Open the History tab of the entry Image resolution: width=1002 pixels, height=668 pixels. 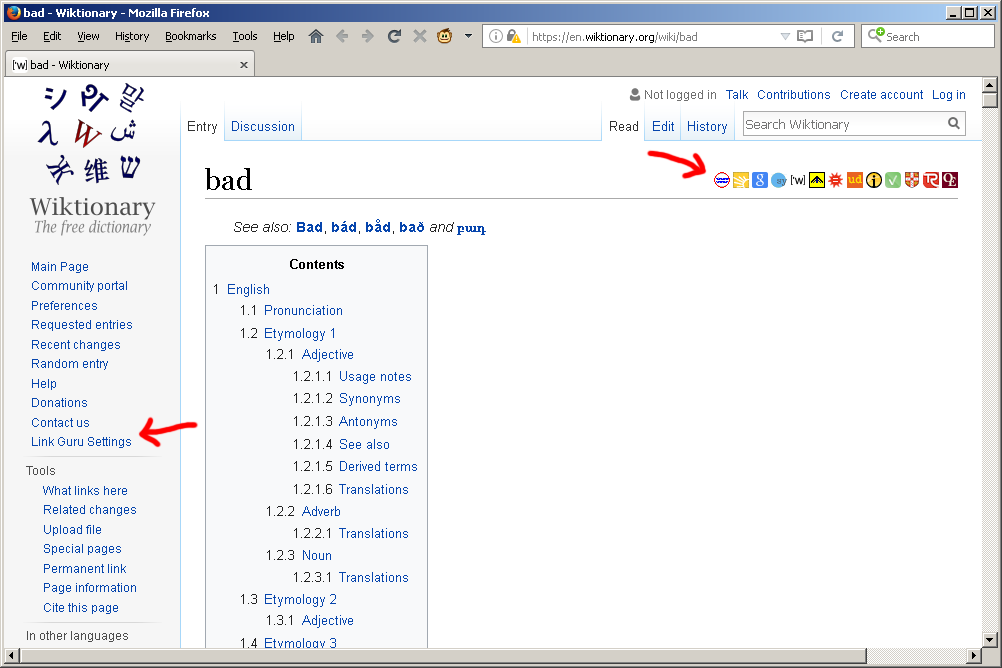pyautogui.click(x=707, y=126)
